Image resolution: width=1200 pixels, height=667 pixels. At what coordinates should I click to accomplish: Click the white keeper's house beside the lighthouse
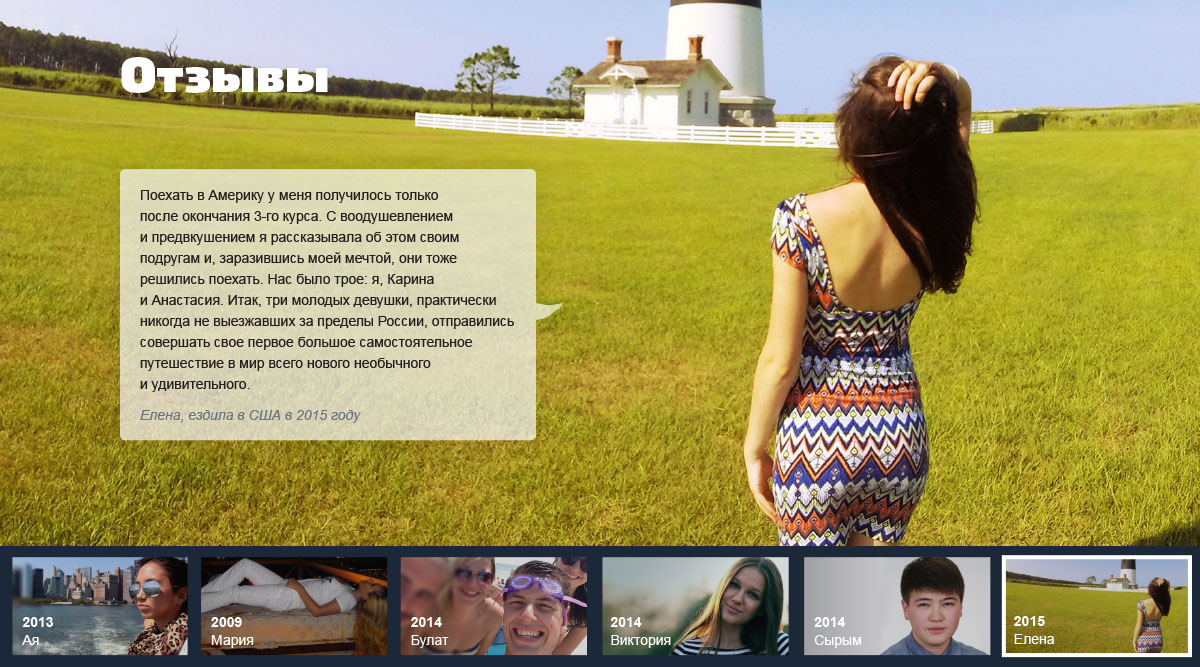point(652,95)
